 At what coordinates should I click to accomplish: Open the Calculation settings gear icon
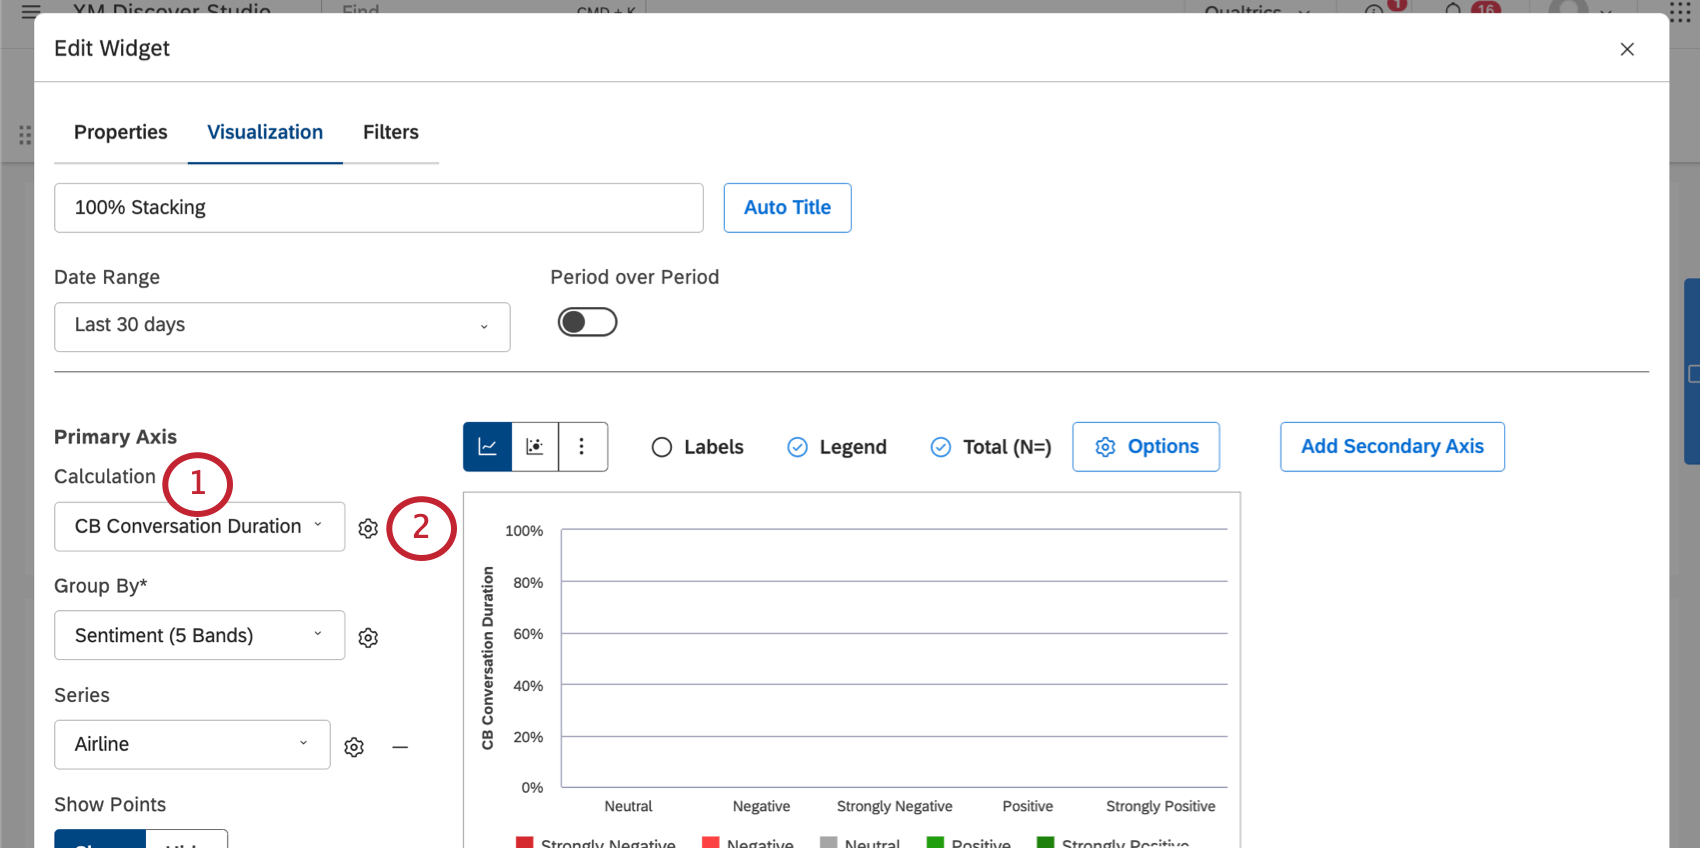(368, 528)
